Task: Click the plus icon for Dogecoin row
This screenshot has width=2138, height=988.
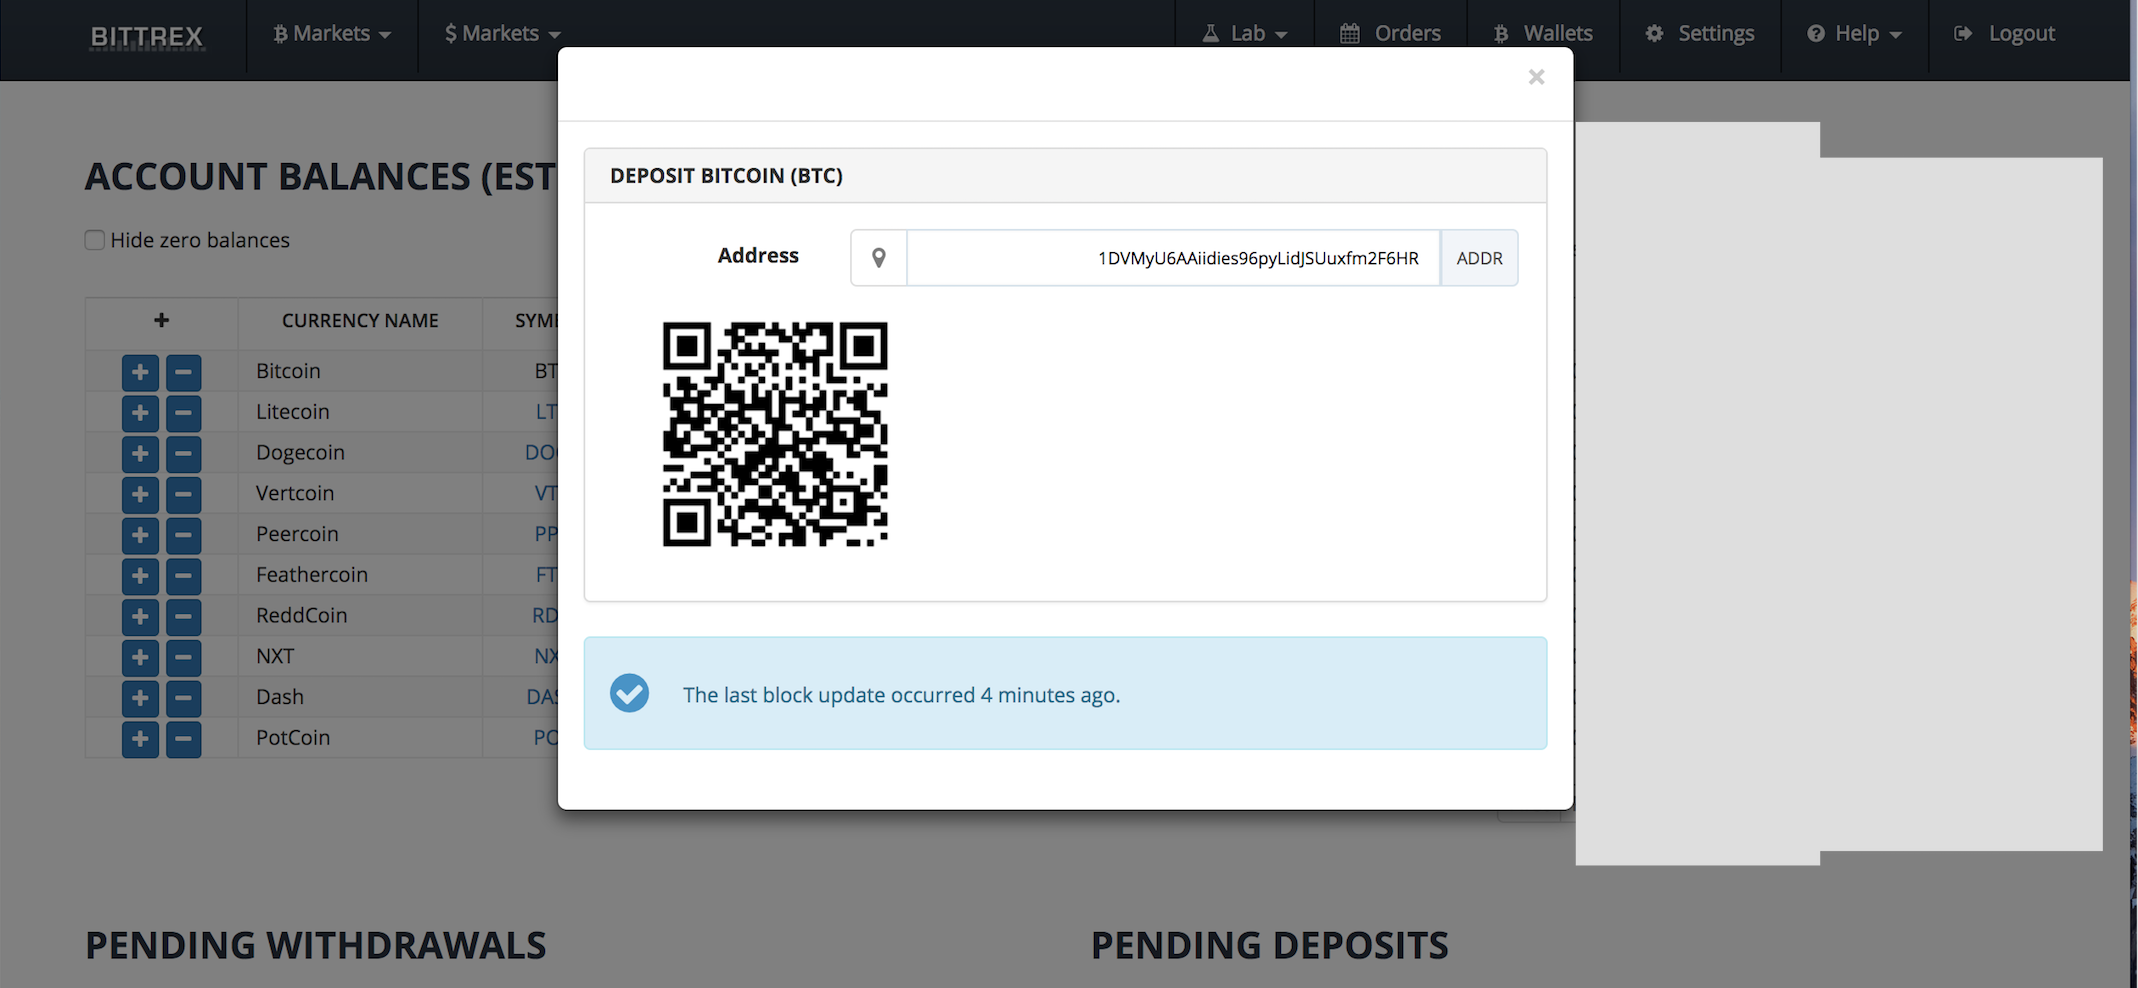Action: 140,454
